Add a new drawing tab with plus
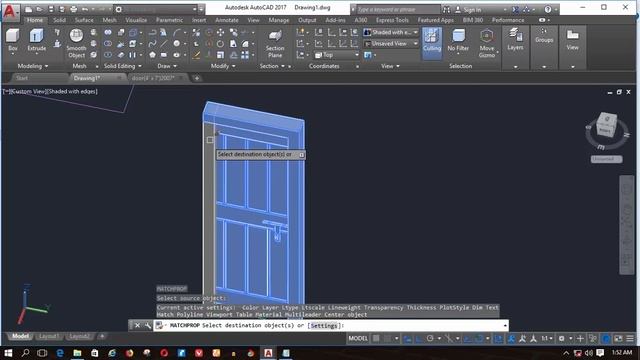Viewport: 640px width, 360px height. coord(197,78)
